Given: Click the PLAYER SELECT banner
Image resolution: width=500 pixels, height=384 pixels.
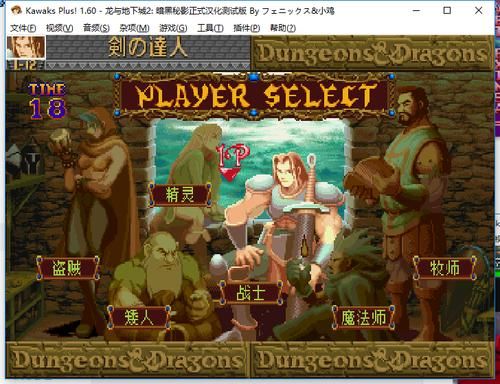Looking at the screenshot, I should tap(254, 95).
